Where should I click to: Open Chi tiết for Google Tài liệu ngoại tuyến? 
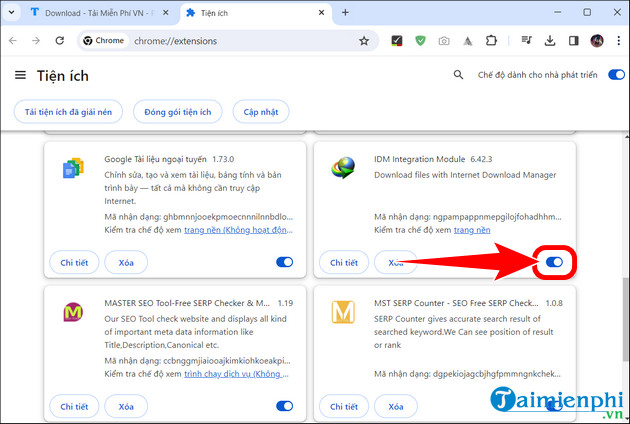74,262
